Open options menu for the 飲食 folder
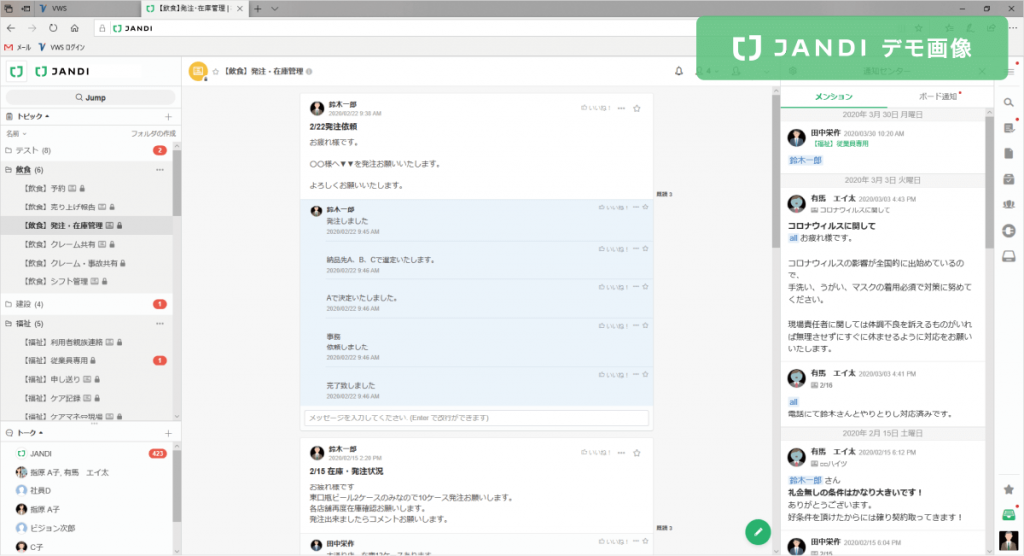Viewport: 1024px width, 556px height. click(x=160, y=170)
